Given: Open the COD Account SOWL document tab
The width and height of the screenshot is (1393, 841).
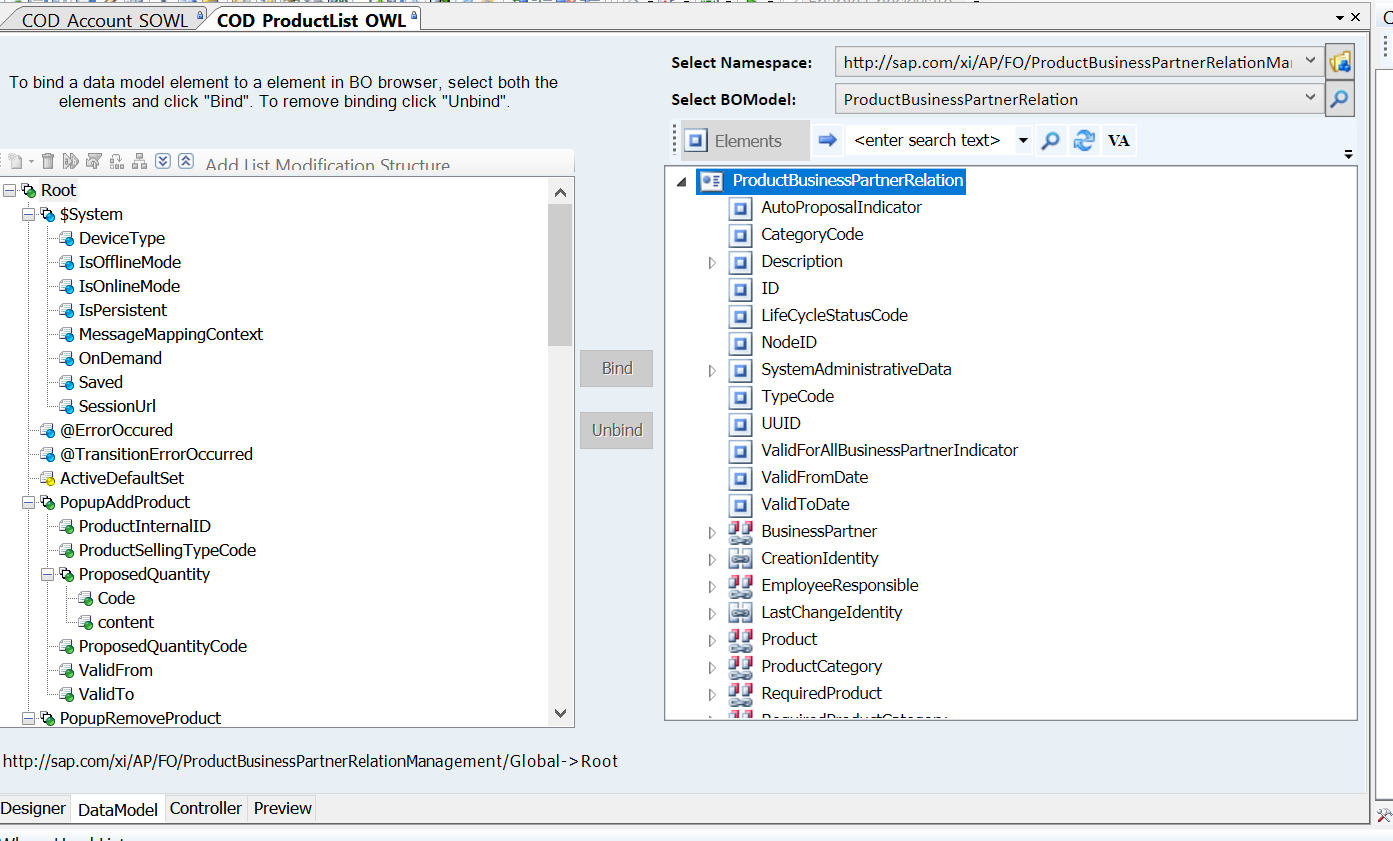Looking at the screenshot, I should tap(104, 19).
